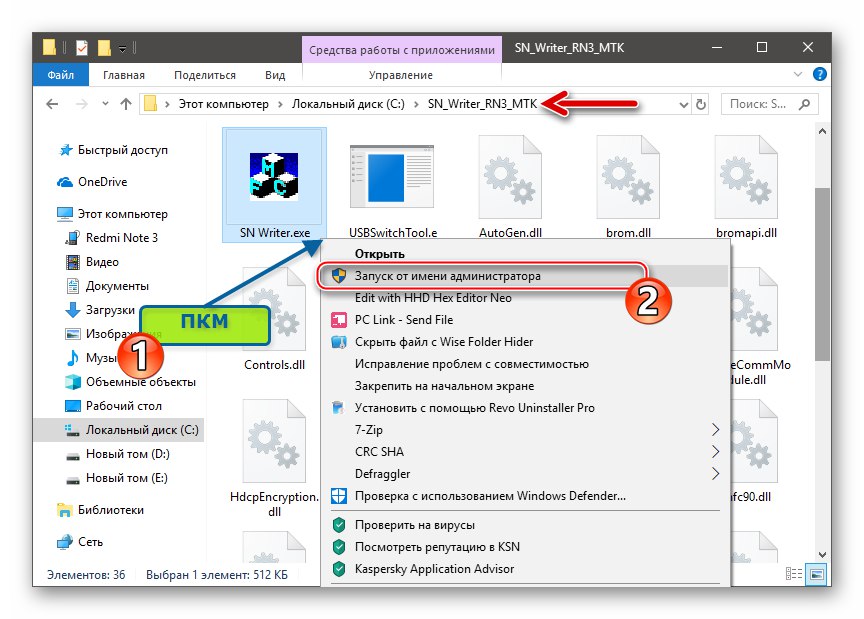Open the Вид ribbon tab
864x619 pixels.
coord(274,75)
